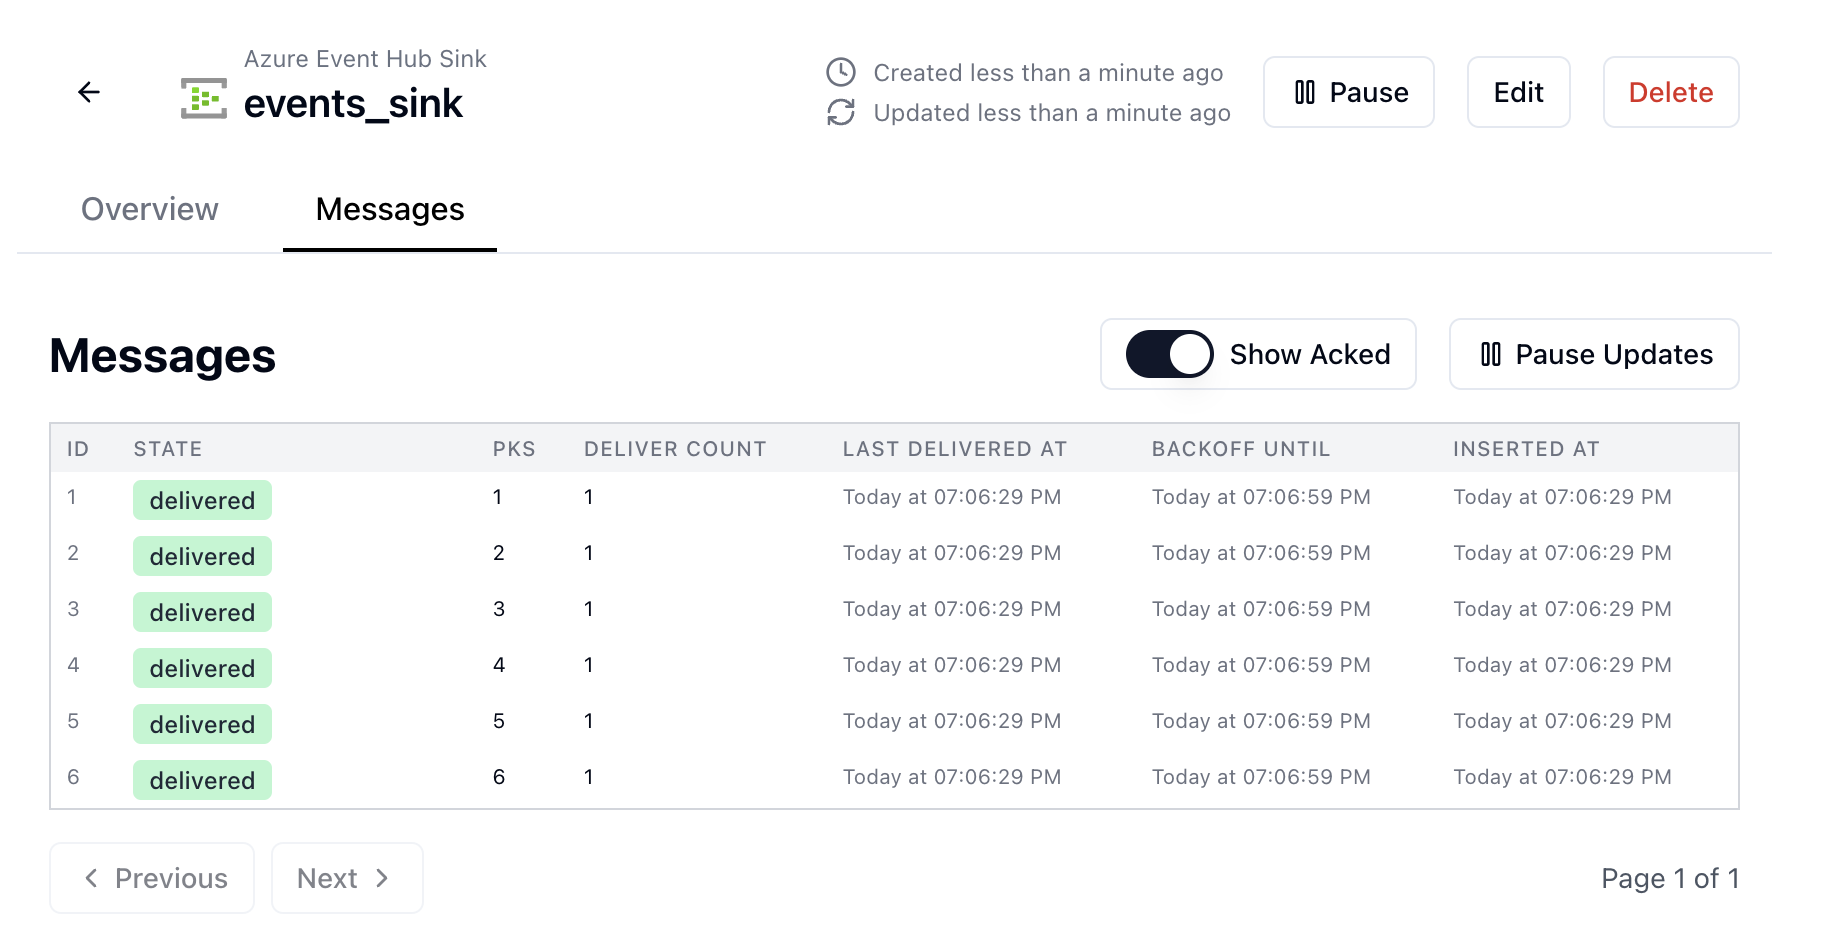Click the refresh icon beside update time
This screenshot has width=1822, height=948.
841,113
